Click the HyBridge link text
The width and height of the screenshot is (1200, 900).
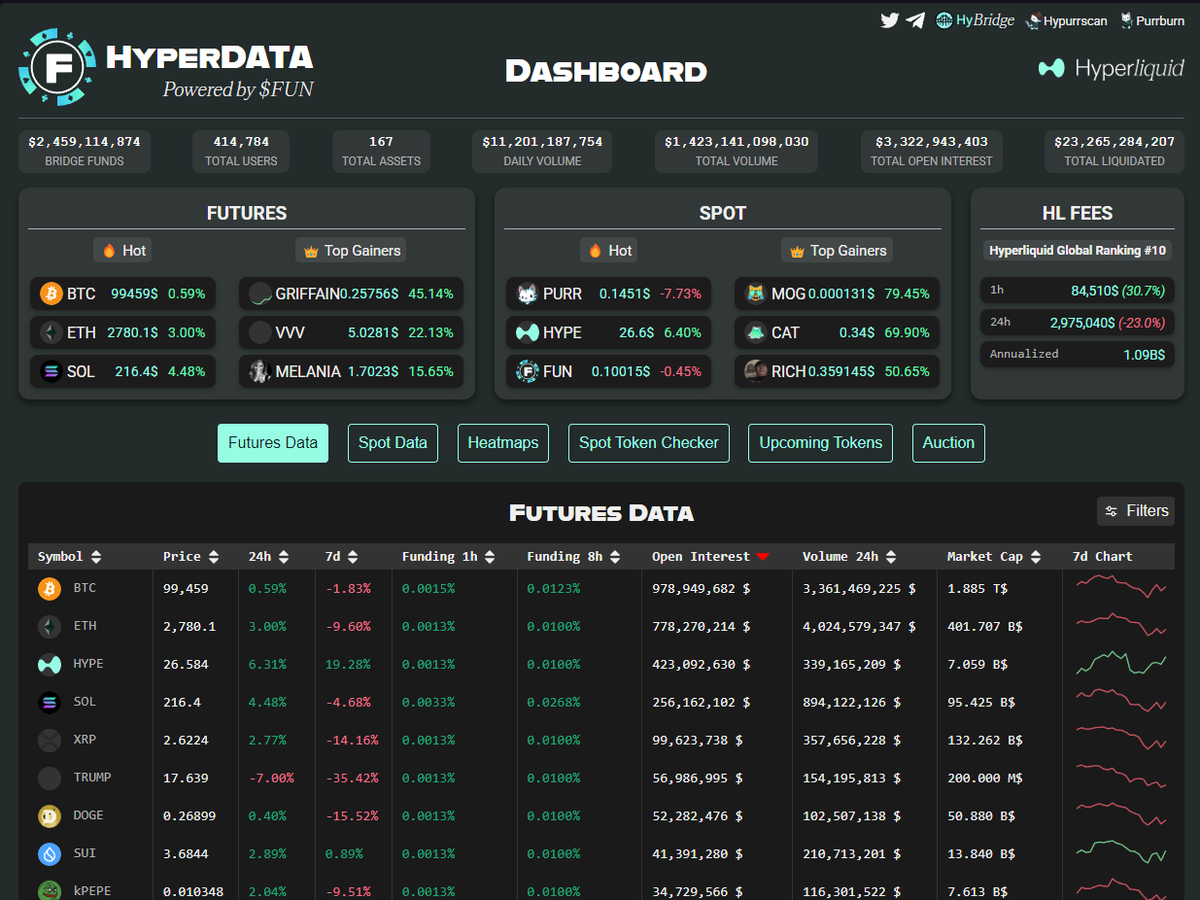(985, 20)
